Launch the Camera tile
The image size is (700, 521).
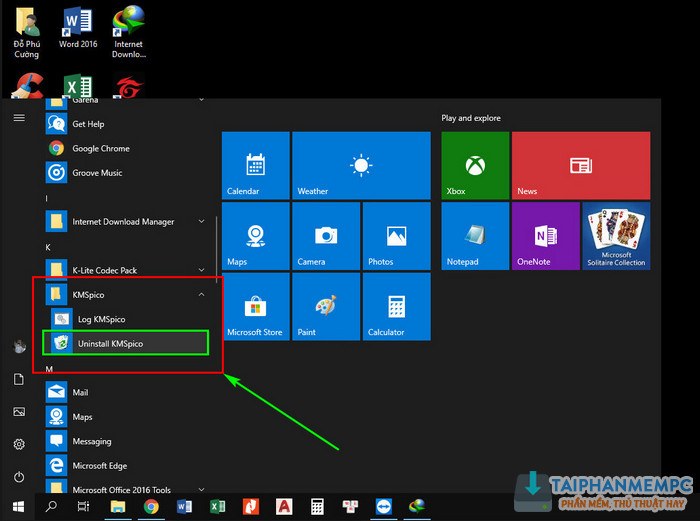326,236
